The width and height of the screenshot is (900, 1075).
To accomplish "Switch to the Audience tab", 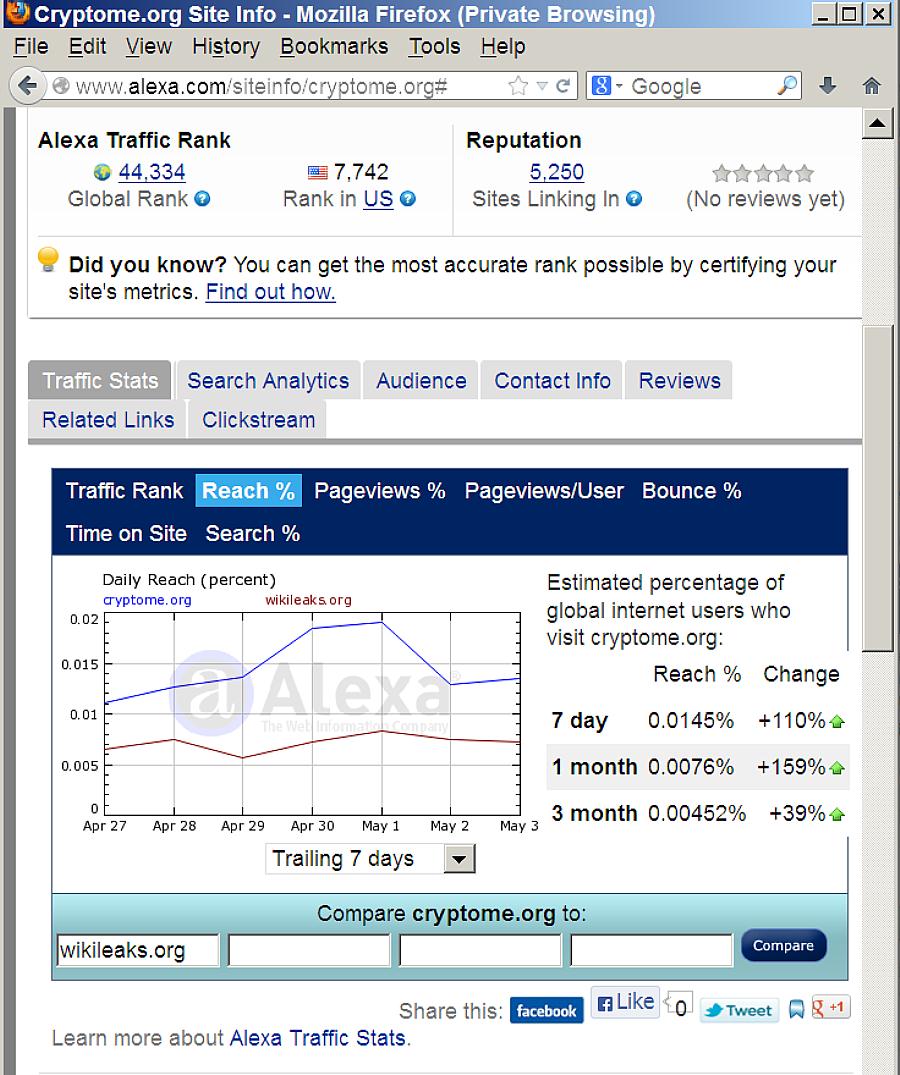I will pos(421,381).
